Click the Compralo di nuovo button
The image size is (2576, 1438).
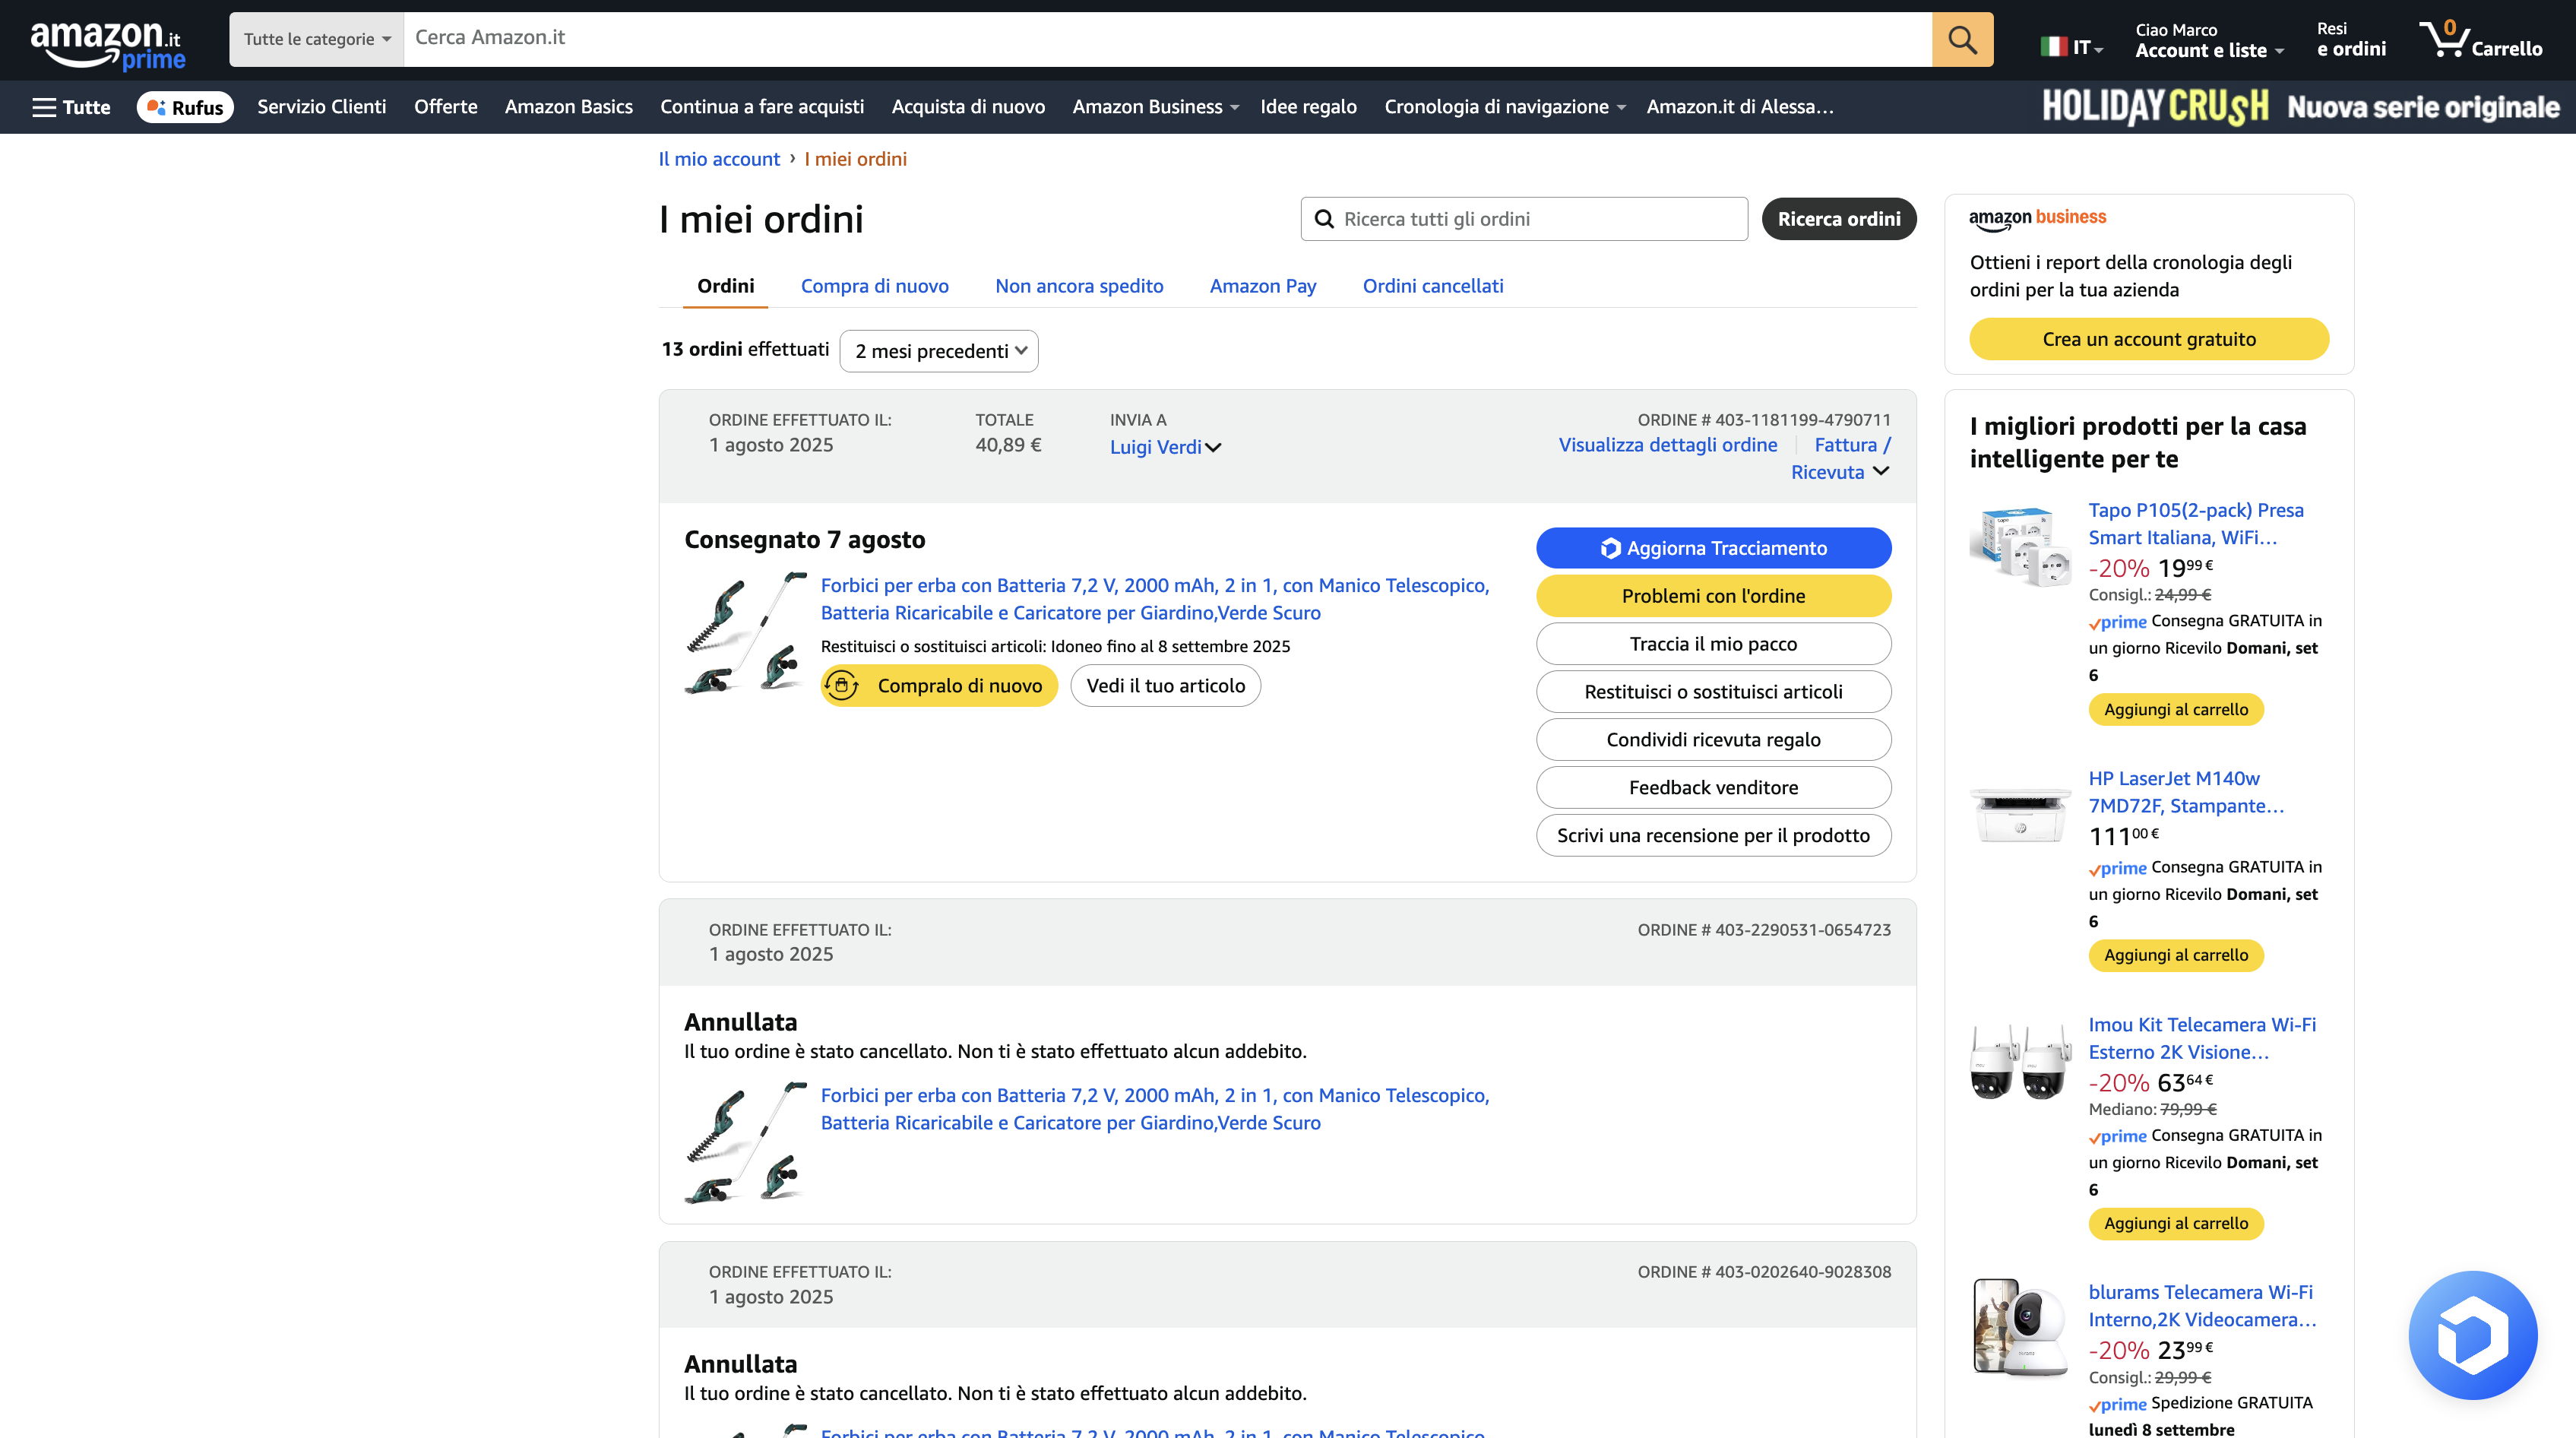(x=939, y=686)
